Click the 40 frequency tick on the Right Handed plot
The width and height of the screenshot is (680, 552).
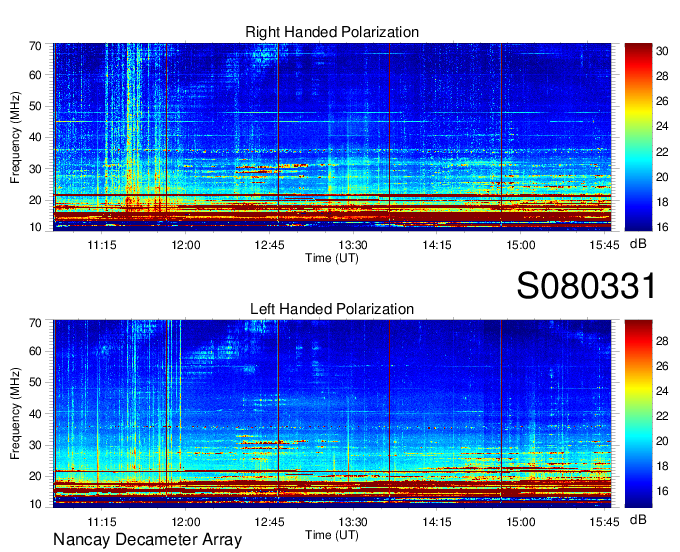click(35, 137)
